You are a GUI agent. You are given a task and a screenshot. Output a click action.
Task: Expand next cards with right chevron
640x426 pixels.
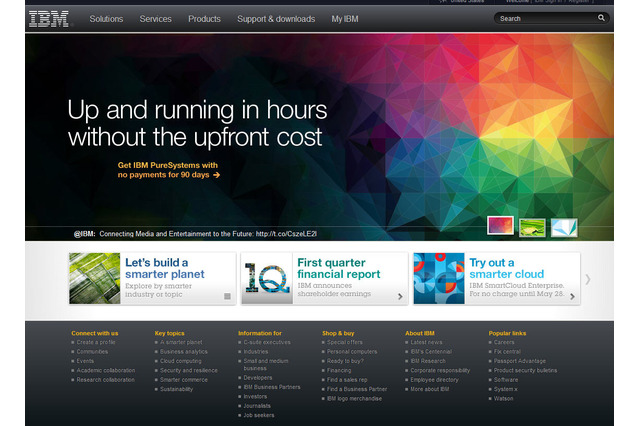tap(588, 279)
